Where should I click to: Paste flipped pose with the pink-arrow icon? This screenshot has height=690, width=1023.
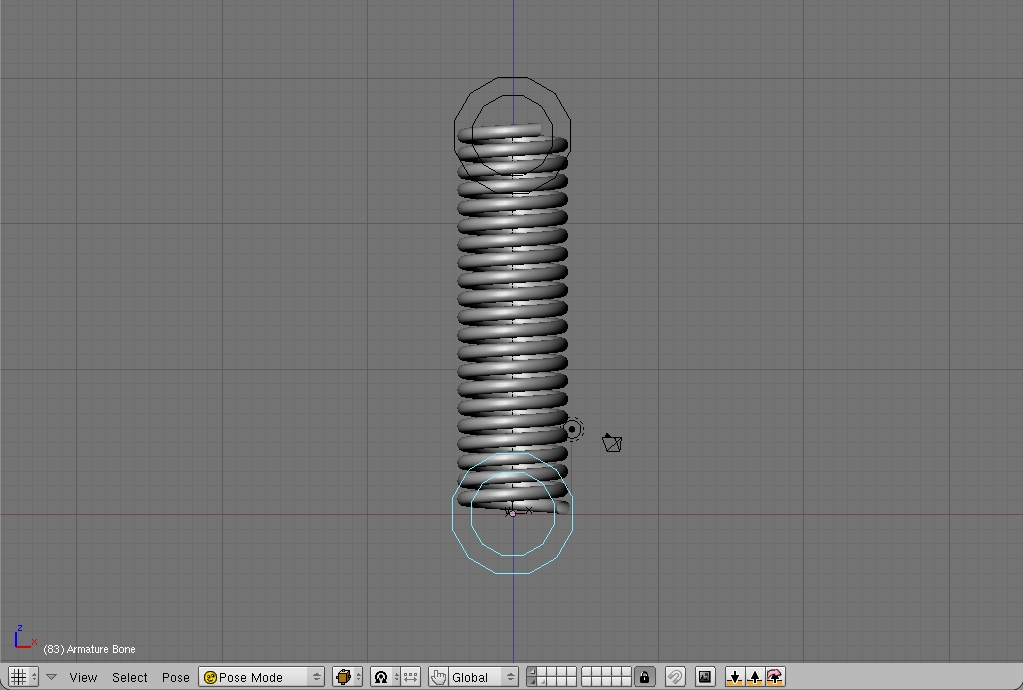(775, 677)
